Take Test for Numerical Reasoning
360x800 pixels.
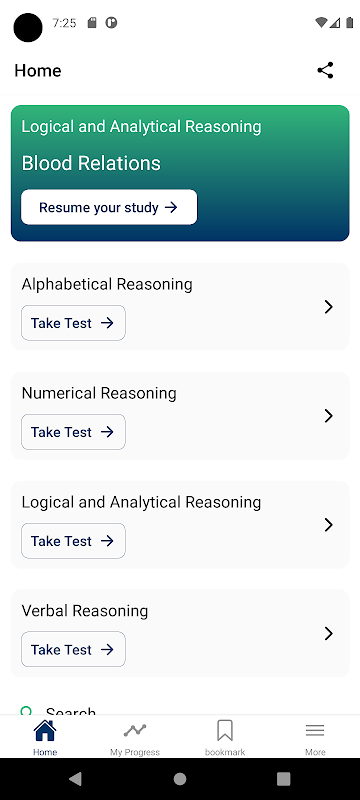(x=73, y=432)
